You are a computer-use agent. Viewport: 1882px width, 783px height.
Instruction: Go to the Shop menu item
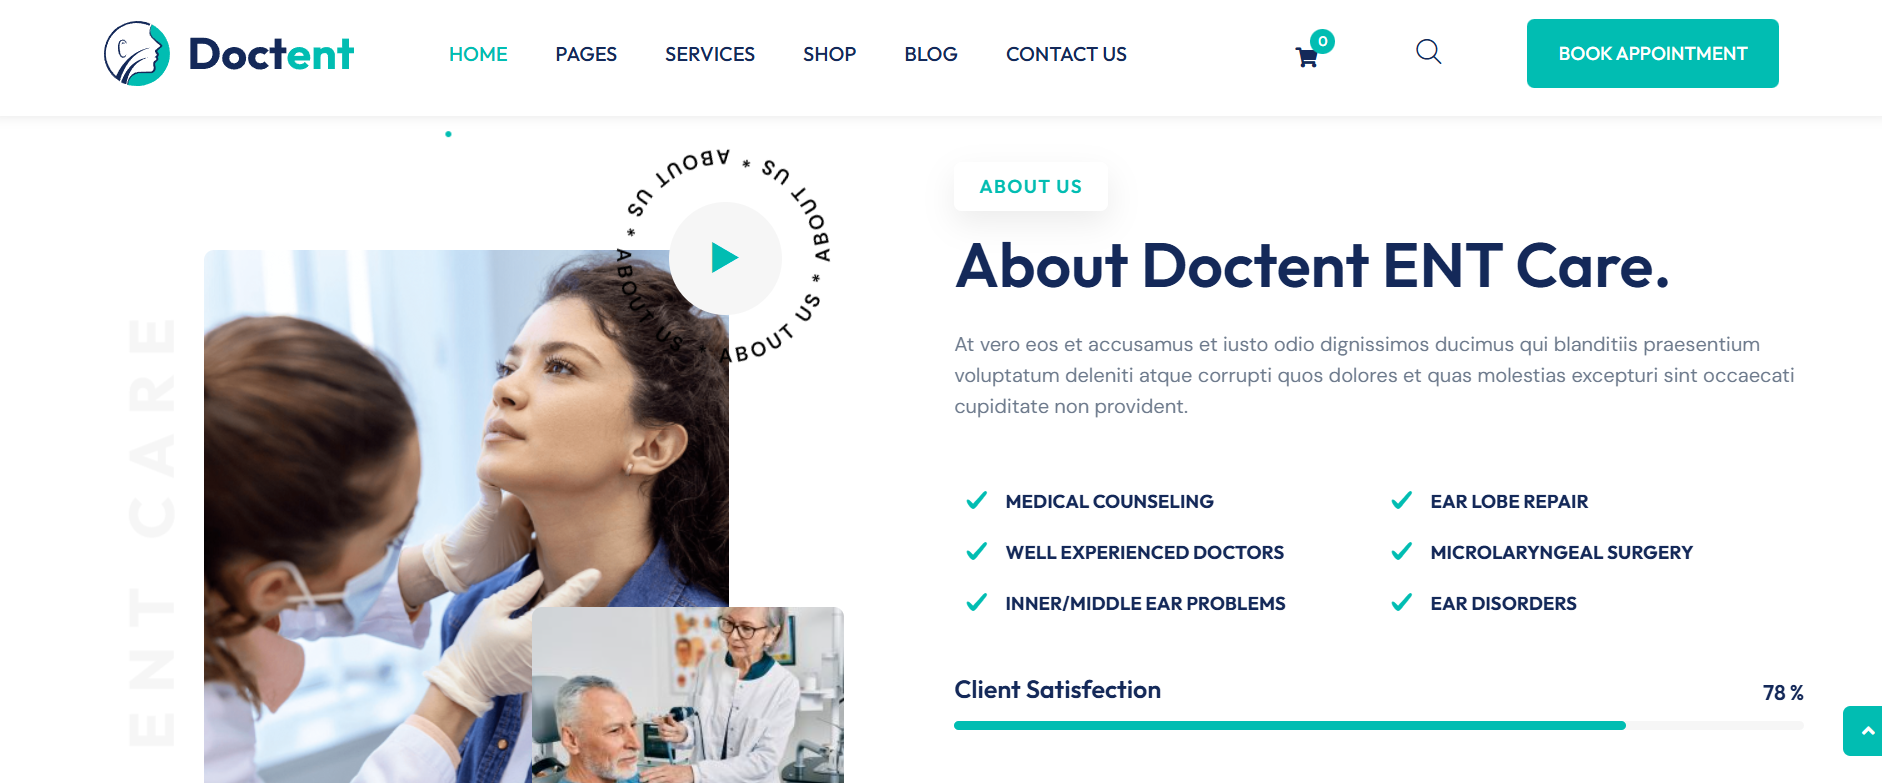[830, 54]
